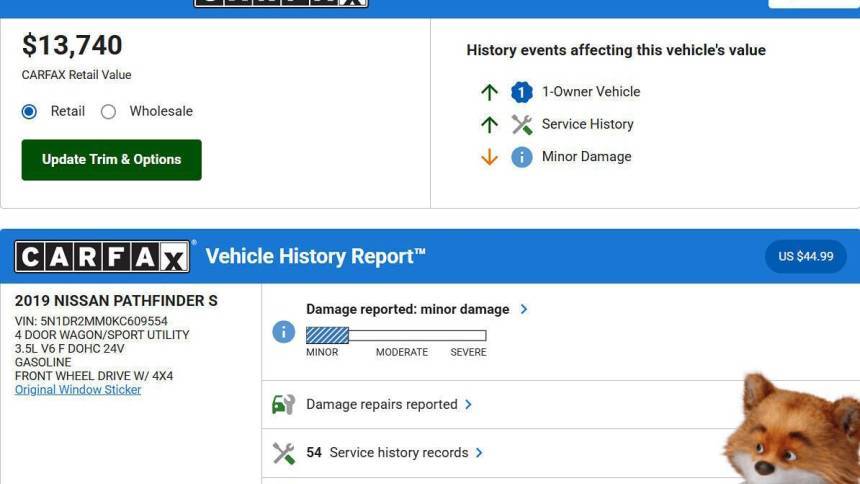Click the fox mascot image
This screenshot has height=484, width=860.
[x=793, y=428]
